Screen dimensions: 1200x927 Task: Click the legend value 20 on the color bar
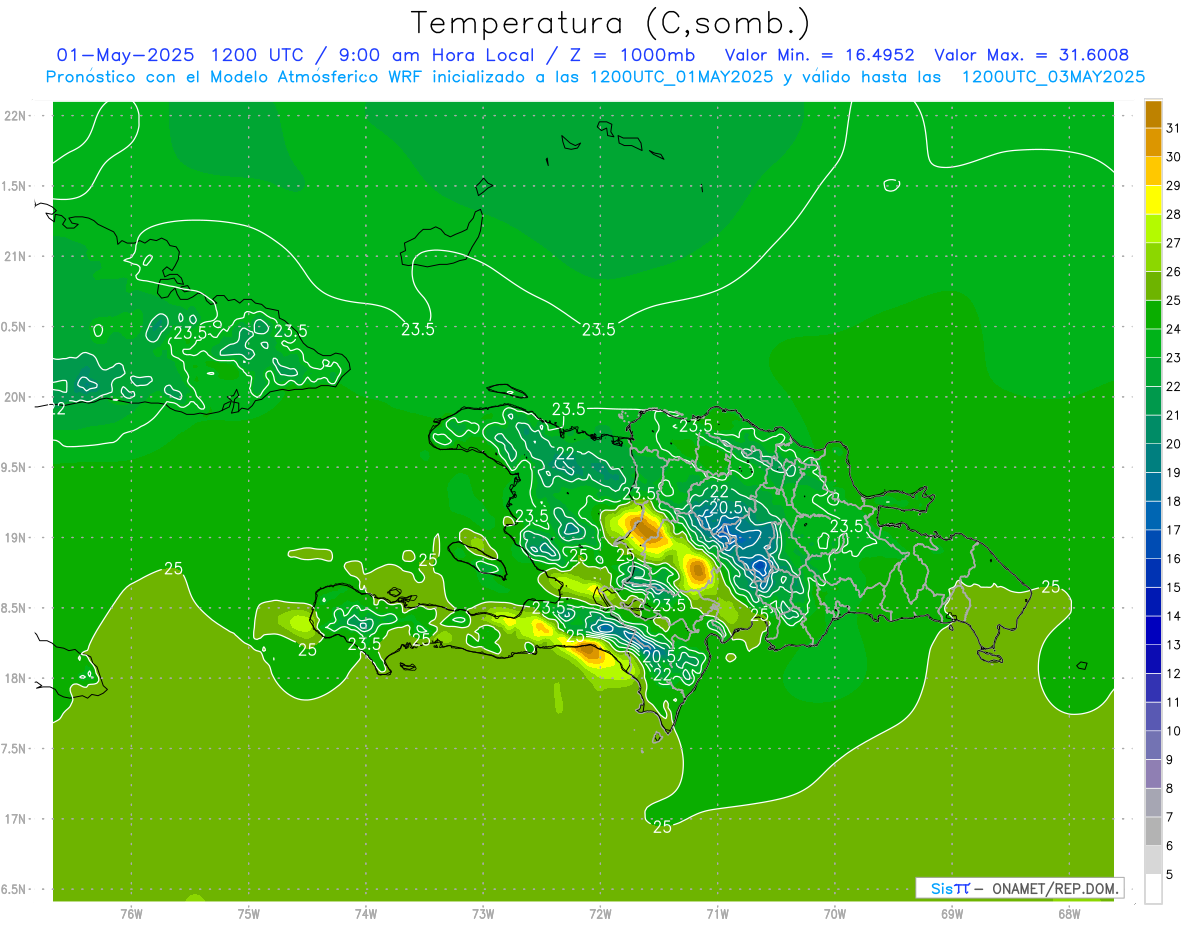(x=1174, y=444)
